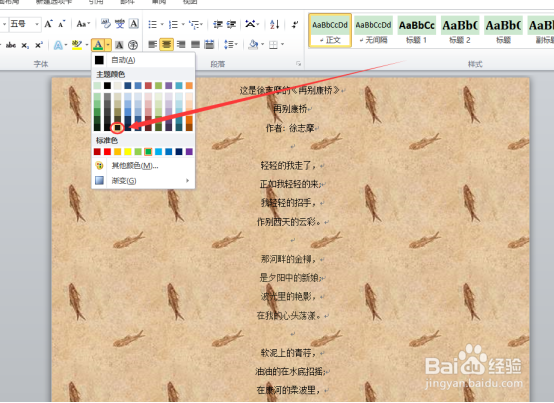Open the 渐变(G) gradient submenu
The image size is (554, 403).
point(143,181)
